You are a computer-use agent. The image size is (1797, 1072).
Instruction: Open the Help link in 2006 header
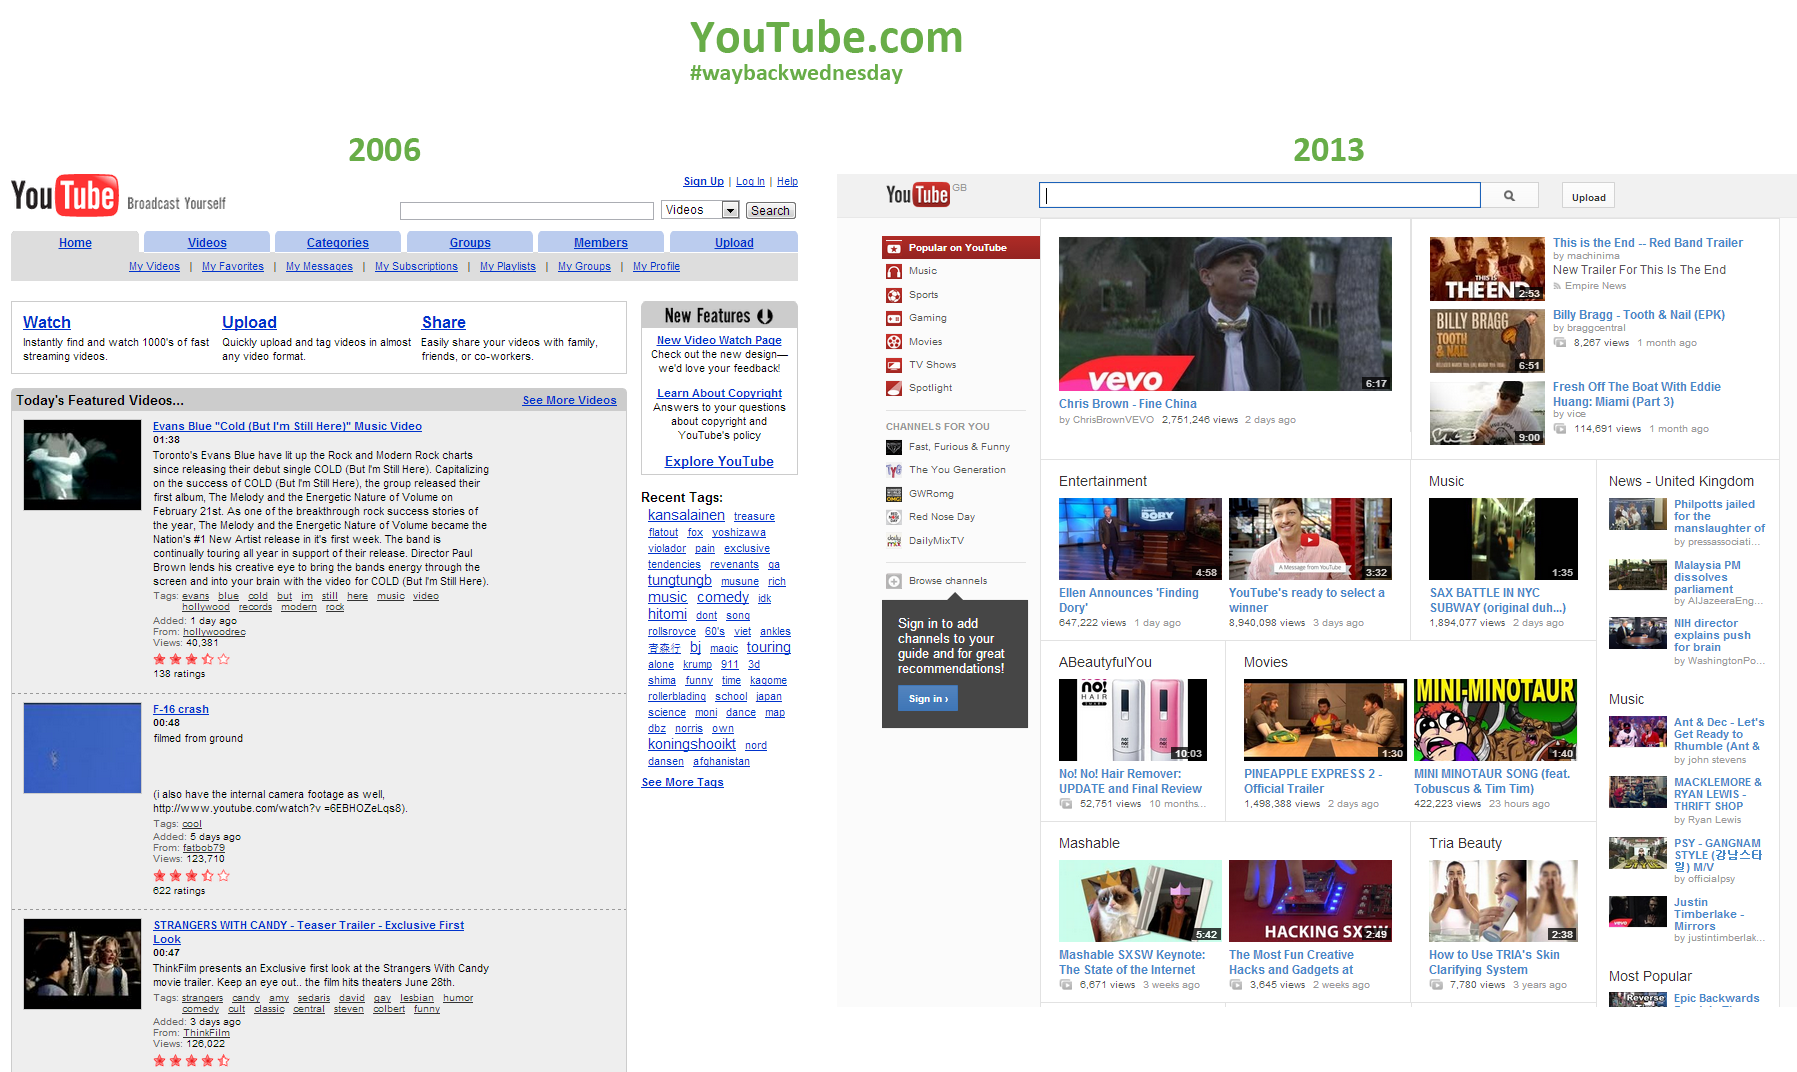(x=787, y=182)
